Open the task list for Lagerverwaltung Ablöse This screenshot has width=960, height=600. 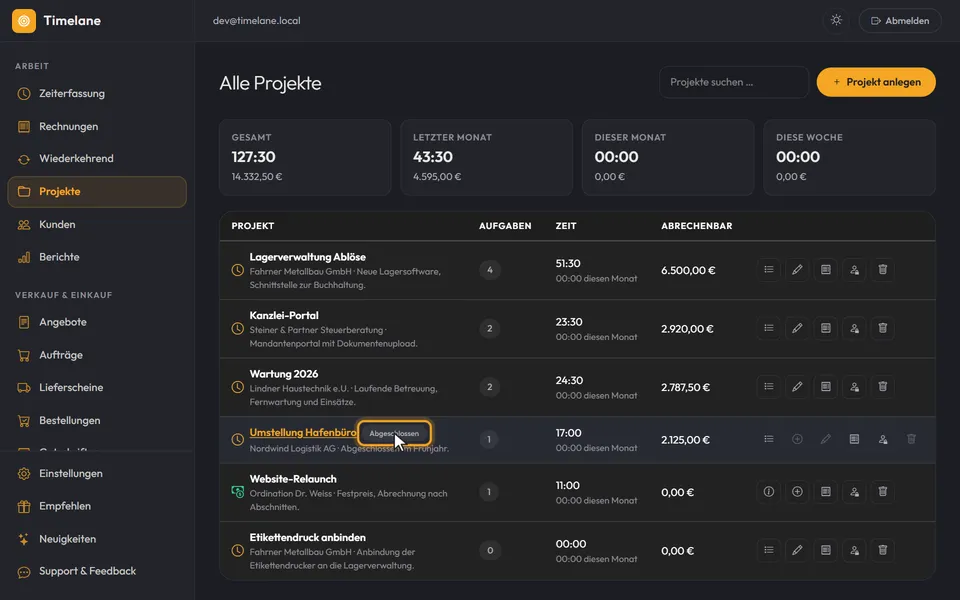click(768, 269)
